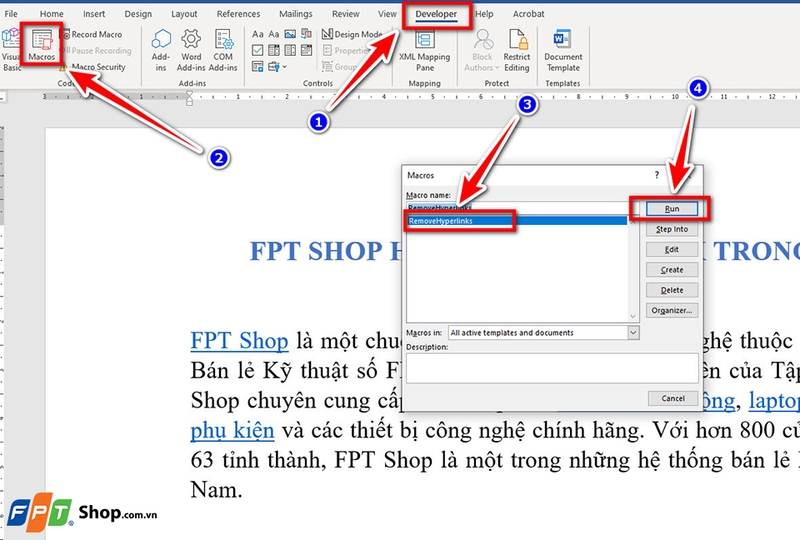800x540 pixels.
Task: Open Word Add-ins
Action: click(191, 50)
